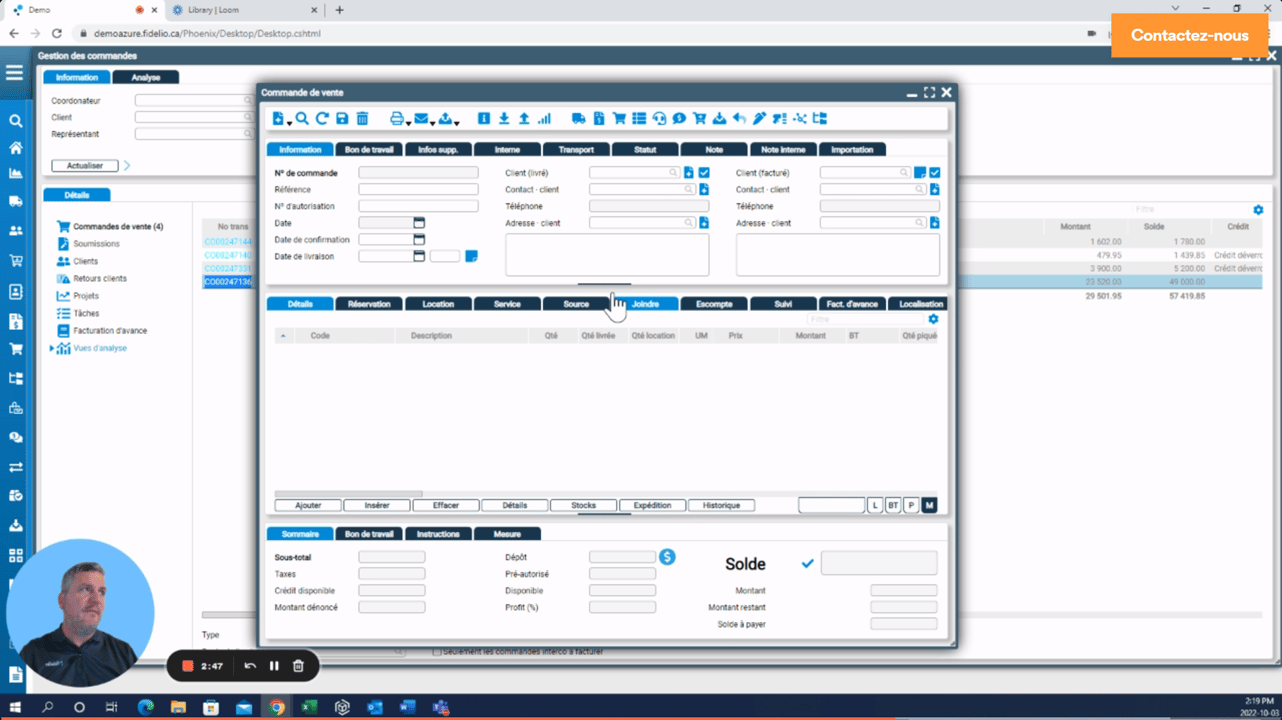Image resolution: width=1282 pixels, height=720 pixels.
Task: Open Excel from the Windows taskbar
Action: [x=309, y=707]
